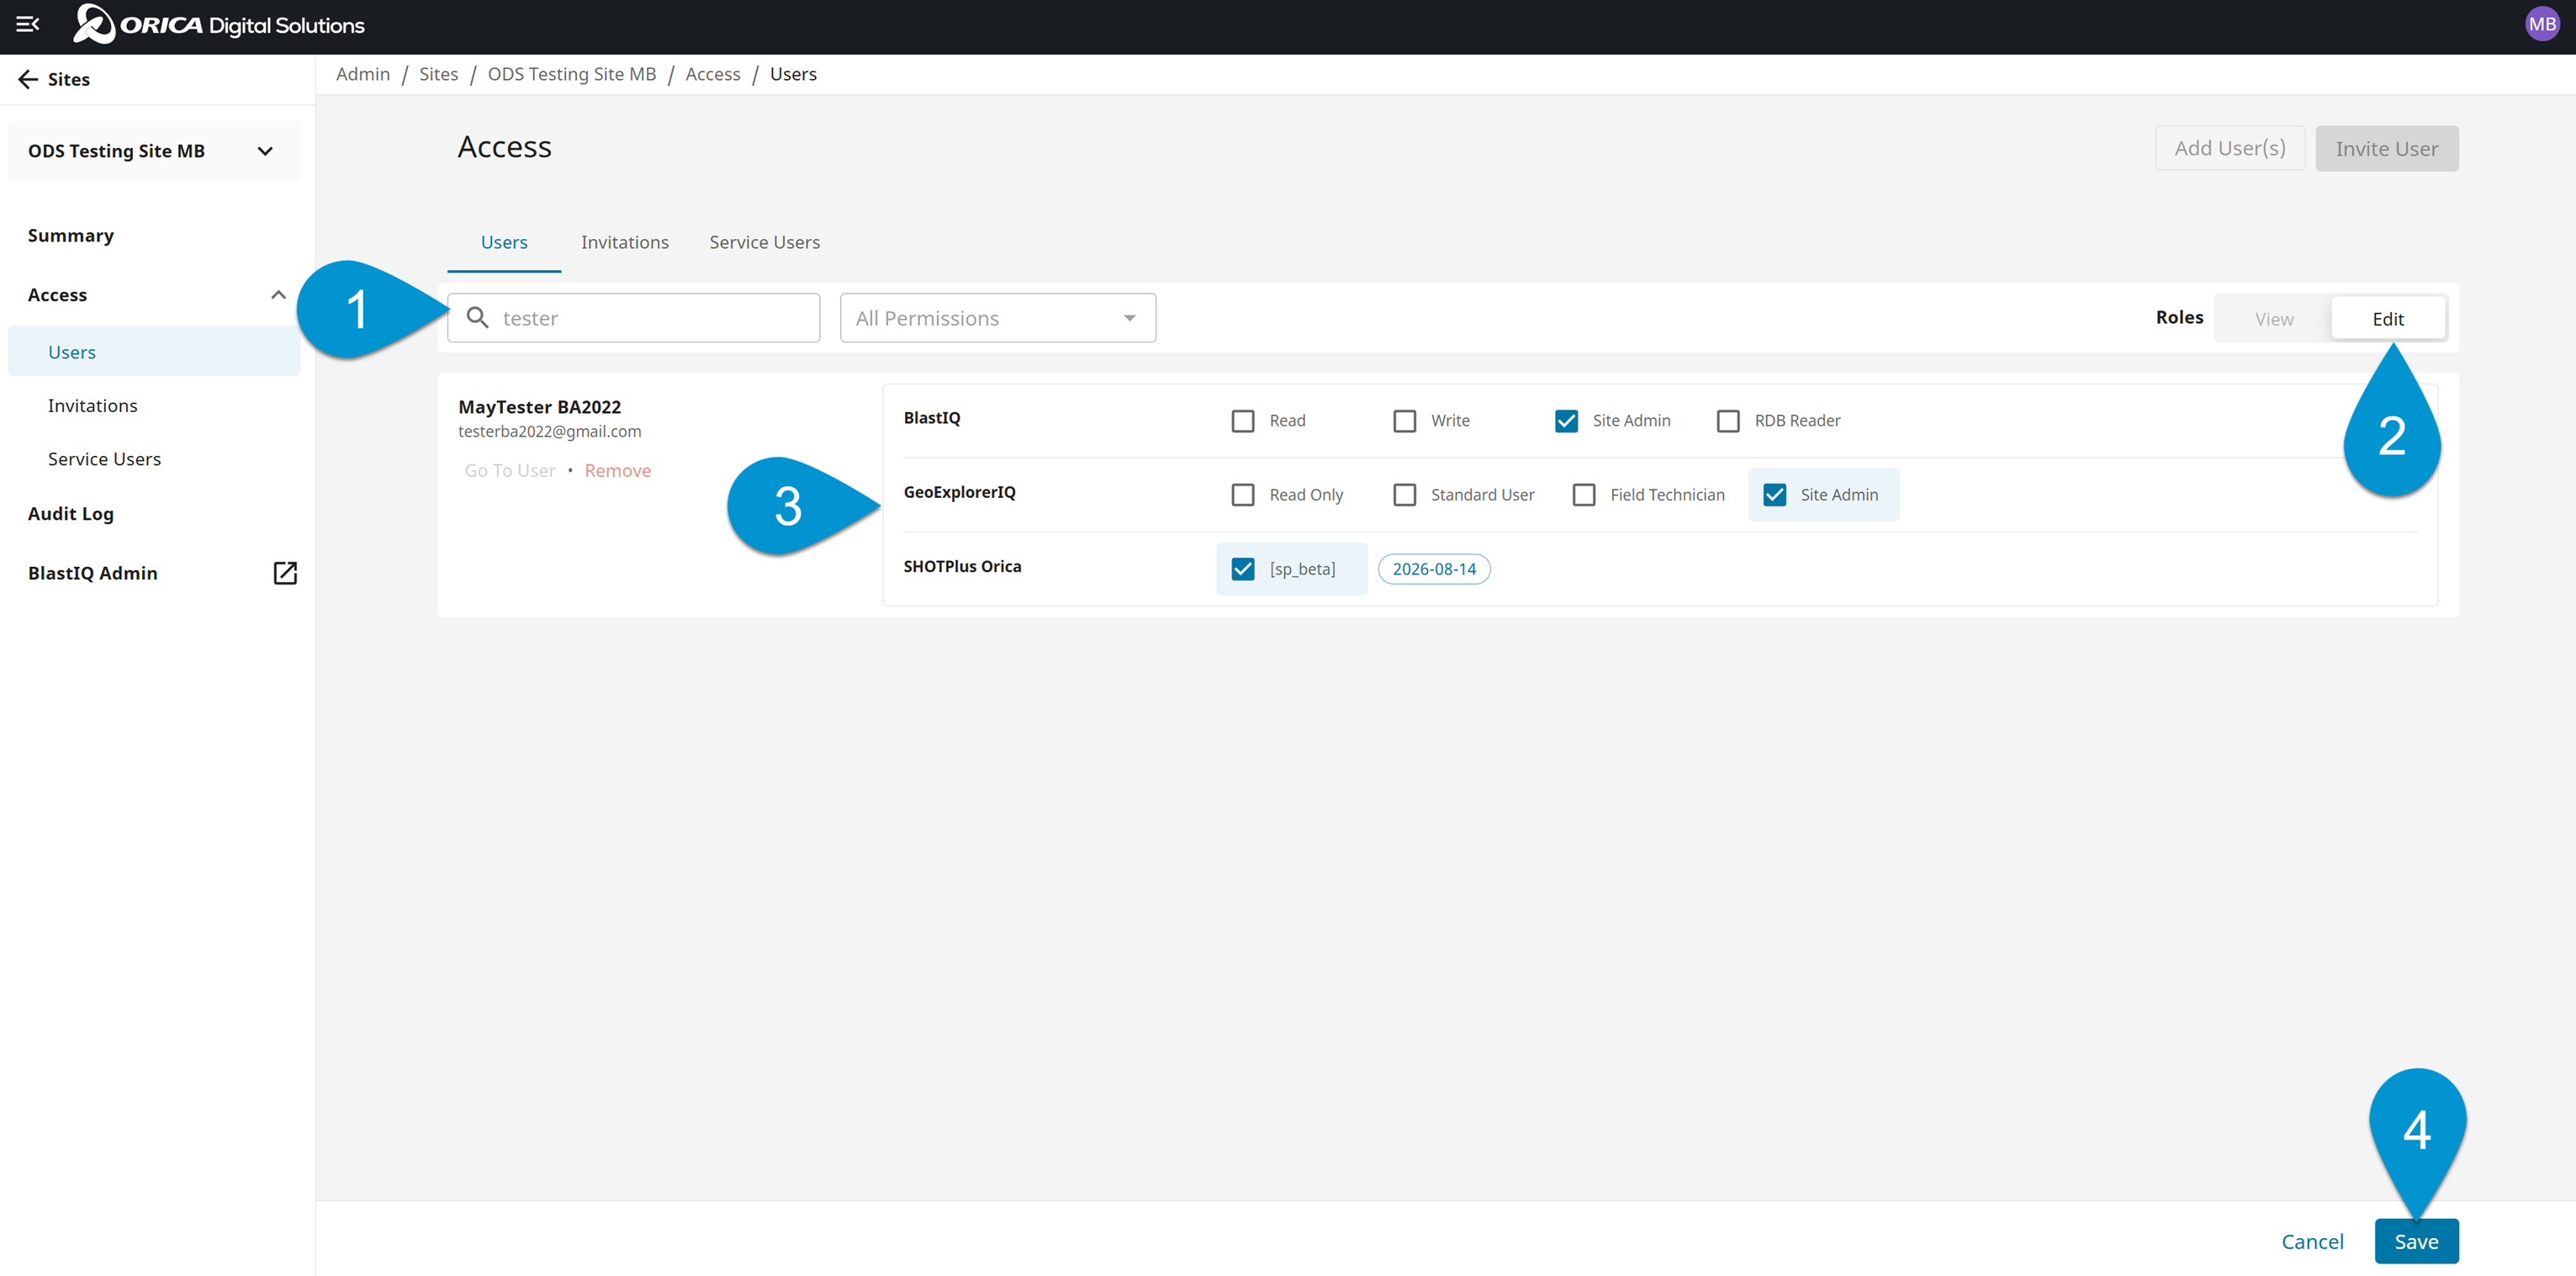Open the All Permissions filter dropdown
The image size is (2576, 1276).
click(998, 318)
